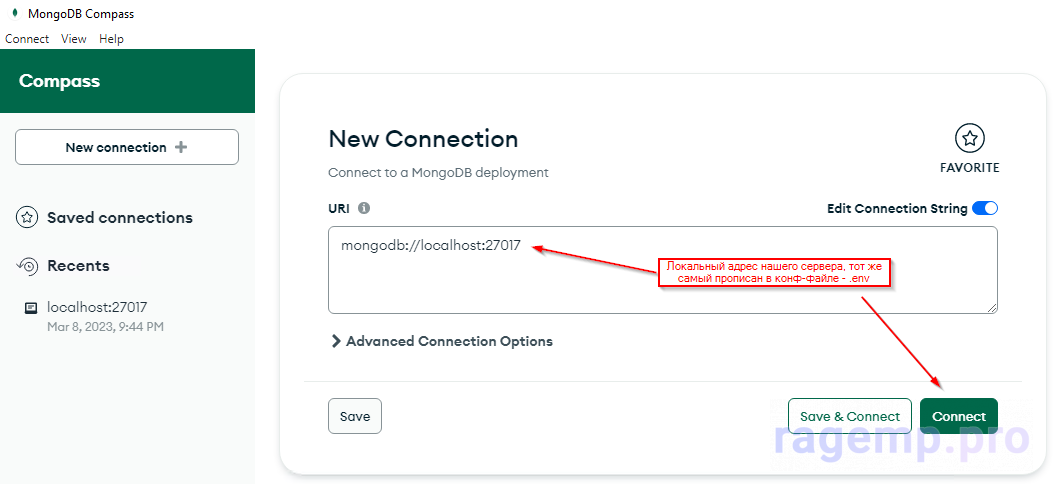Image resolution: width=1057 pixels, height=484 pixels.
Task: Click the URI info icon
Action: [x=364, y=208]
